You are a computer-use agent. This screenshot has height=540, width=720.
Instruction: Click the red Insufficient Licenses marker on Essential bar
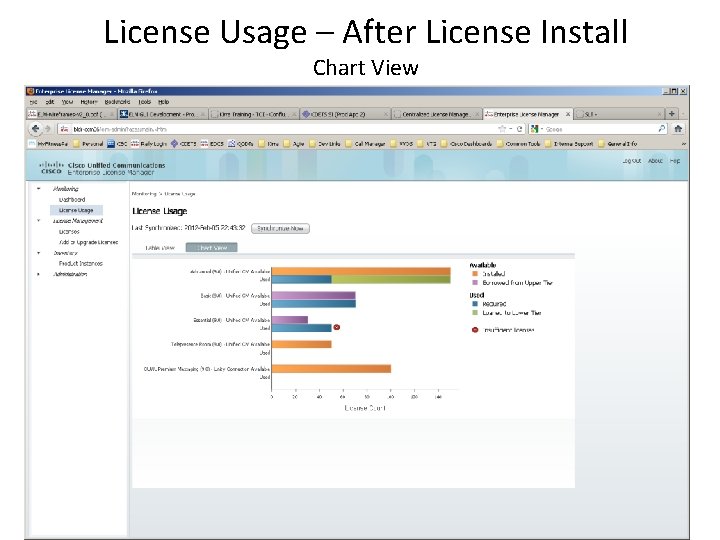337,327
